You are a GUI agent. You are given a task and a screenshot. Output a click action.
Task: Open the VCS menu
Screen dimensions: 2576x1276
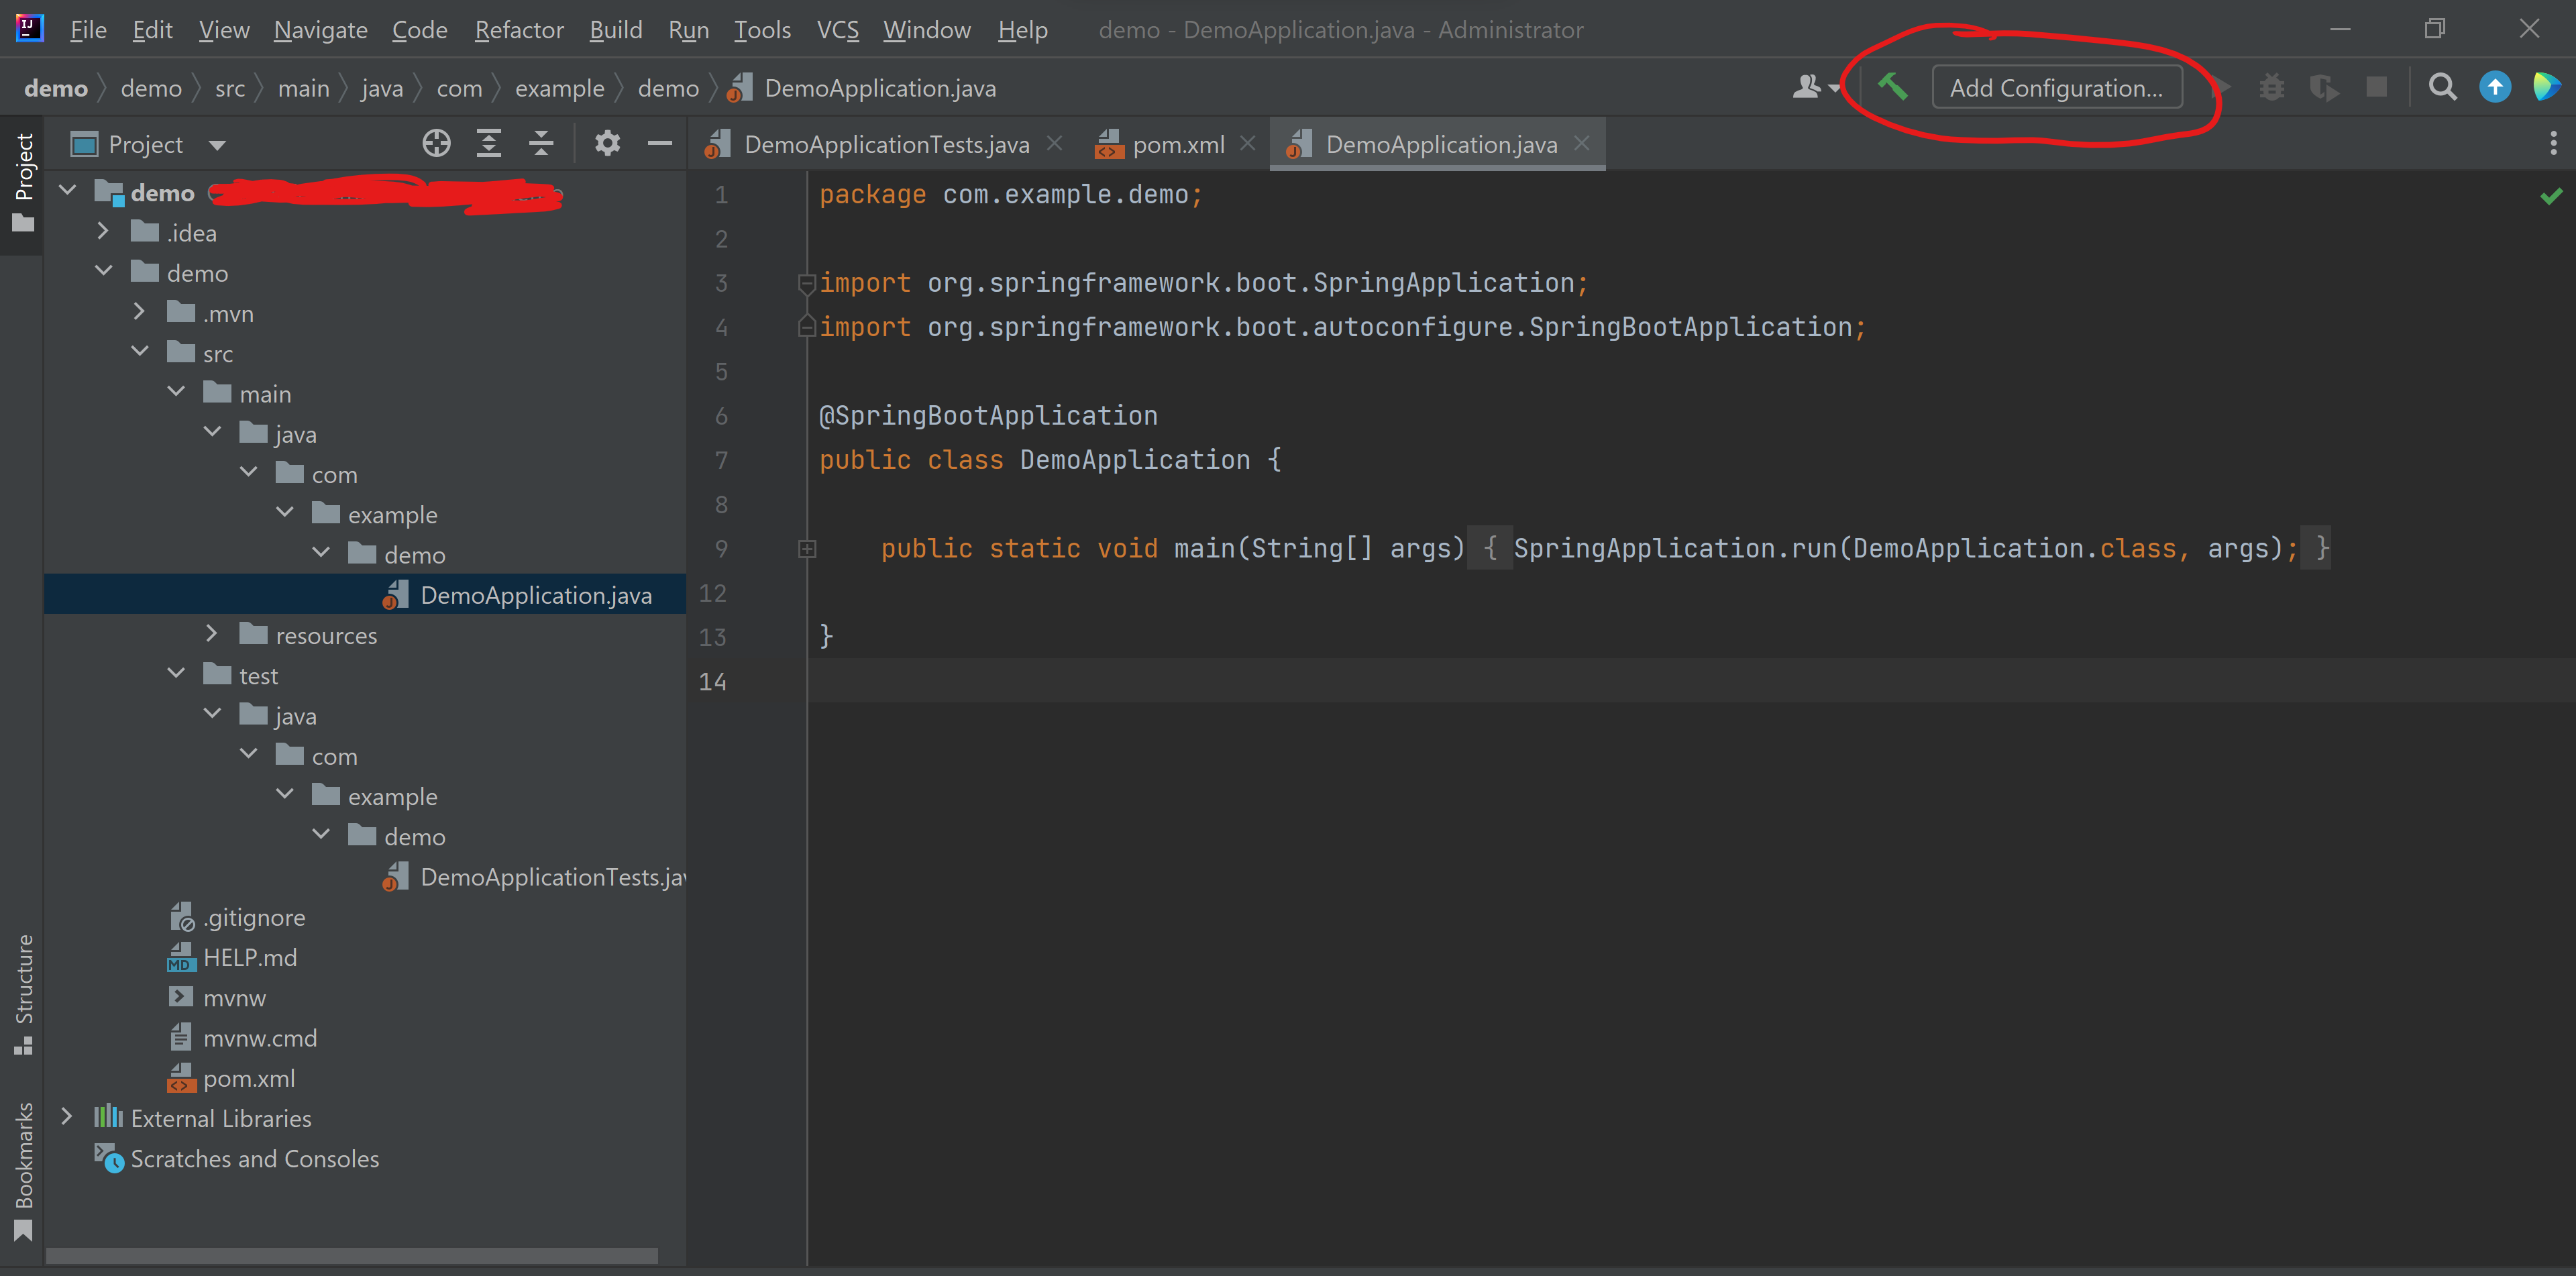coord(838,30)
